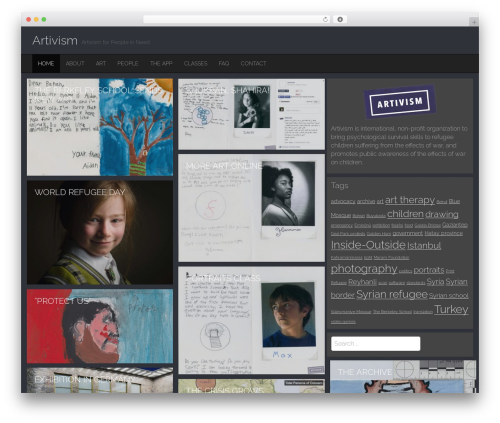
Task: Select the 'Syrian school' tag
Action: [x=449, y=296]
